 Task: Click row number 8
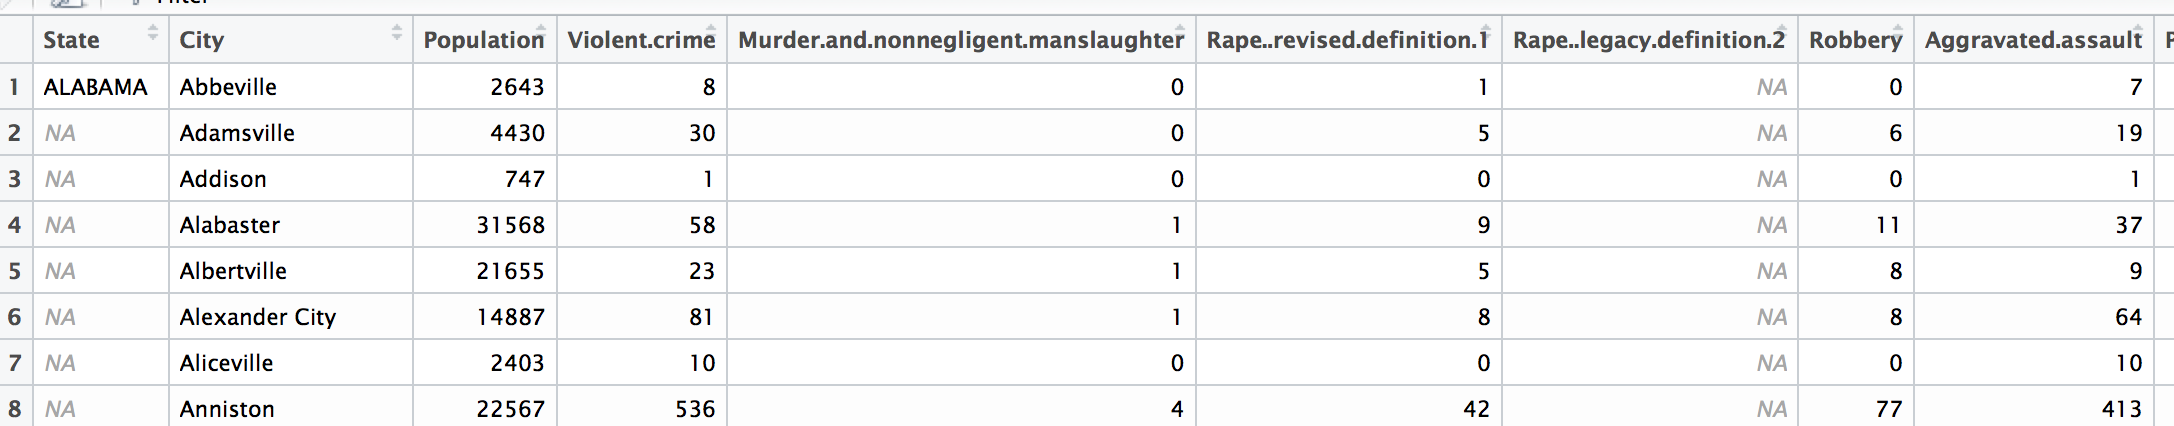pyautogui.click(x=15, y=409)
